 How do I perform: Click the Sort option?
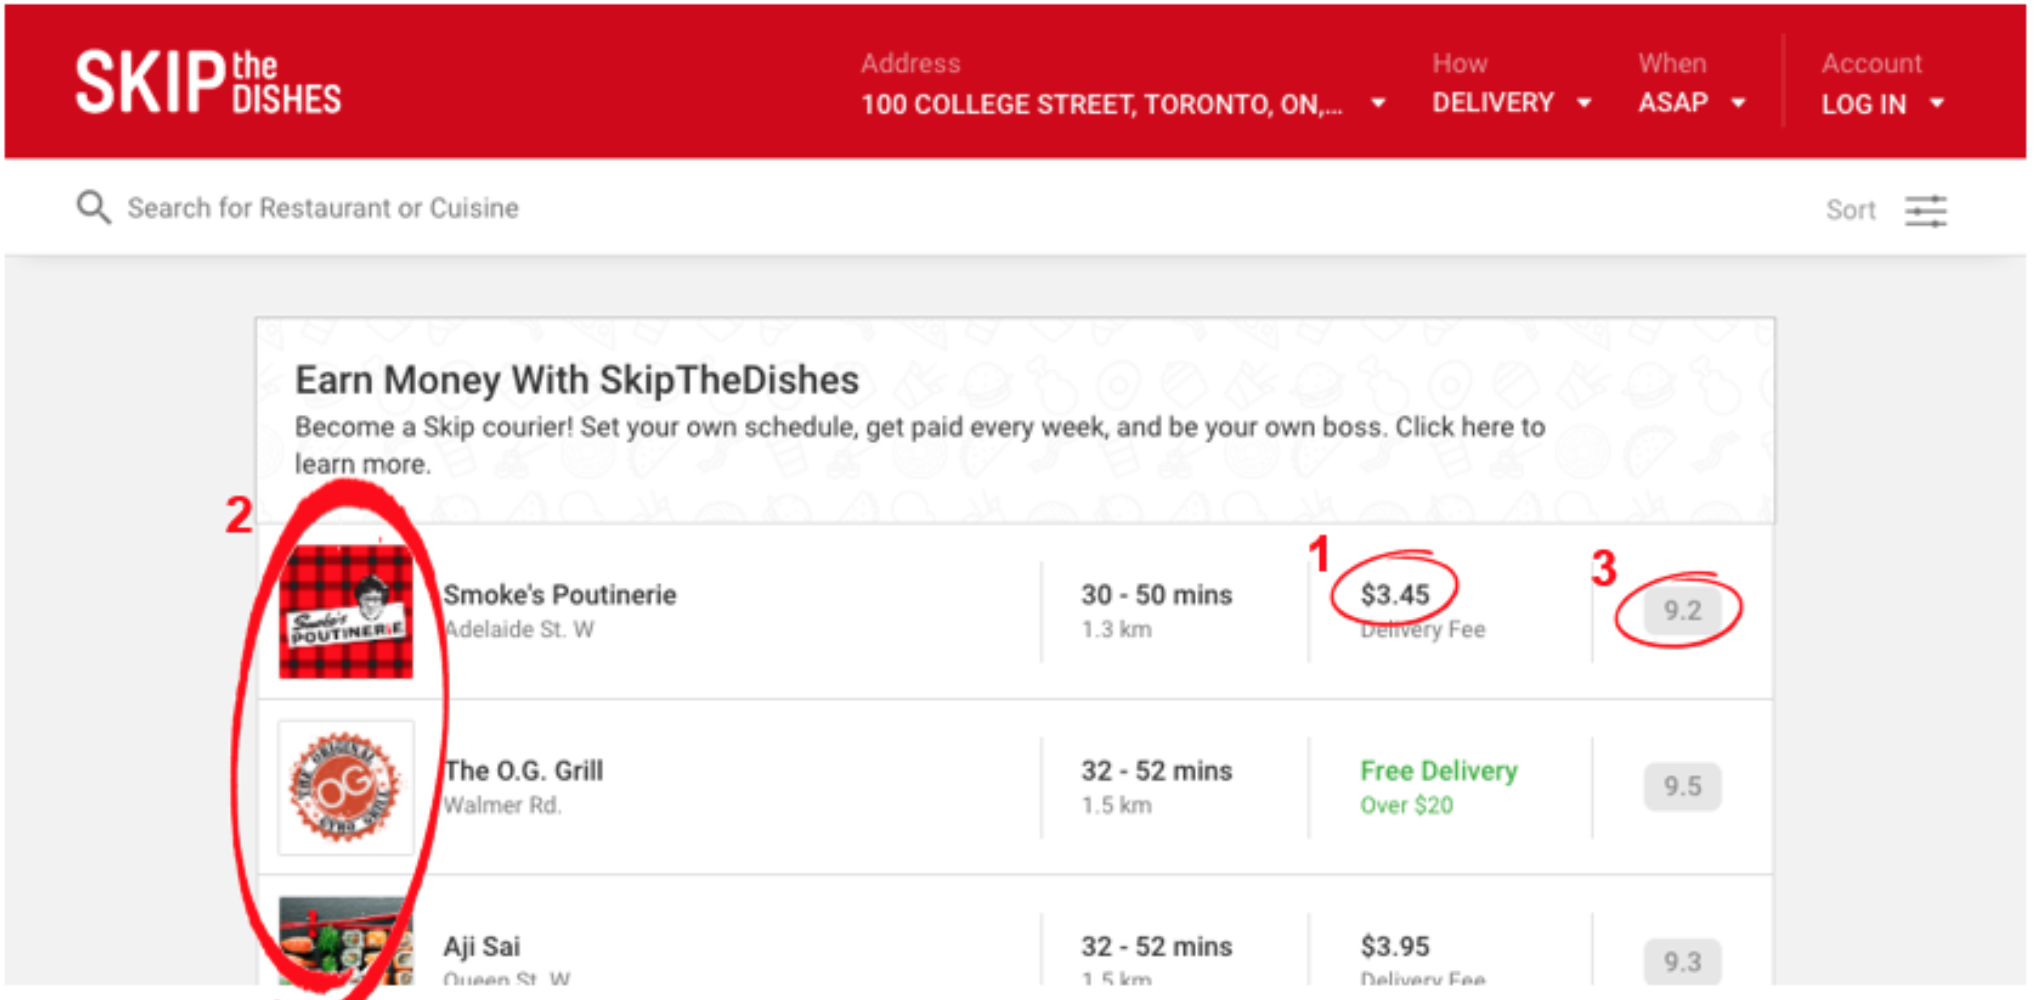pos(1850,210)
